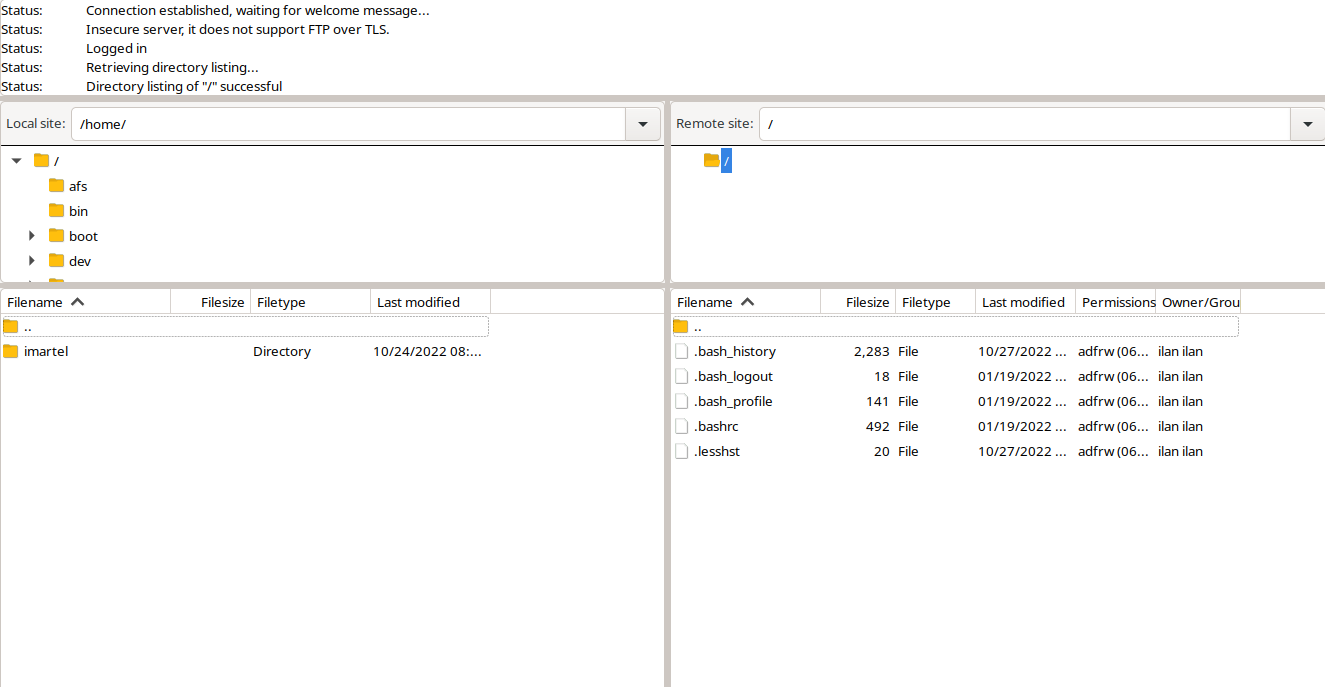Screen dimensions: 1325x687
Task: Click the 'Retrieving directory listing...' status message
Action: (172, 67)
